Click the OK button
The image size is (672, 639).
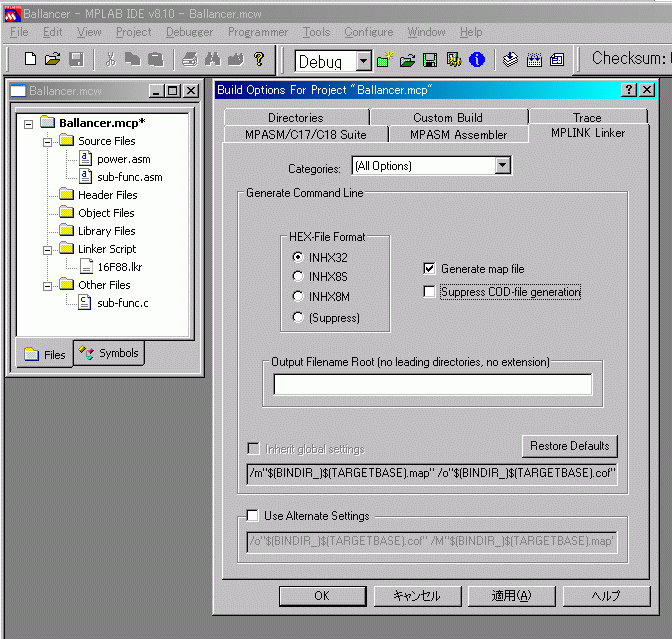pyautogui.click(x=323, y=596)
